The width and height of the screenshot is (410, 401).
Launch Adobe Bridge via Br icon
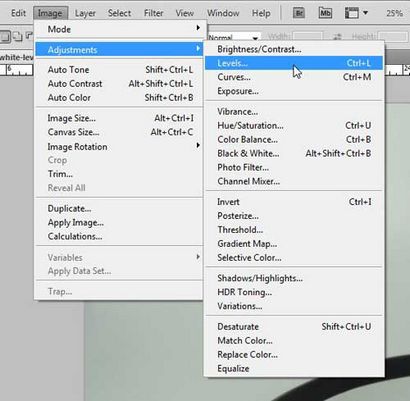[x=299, y=13]
